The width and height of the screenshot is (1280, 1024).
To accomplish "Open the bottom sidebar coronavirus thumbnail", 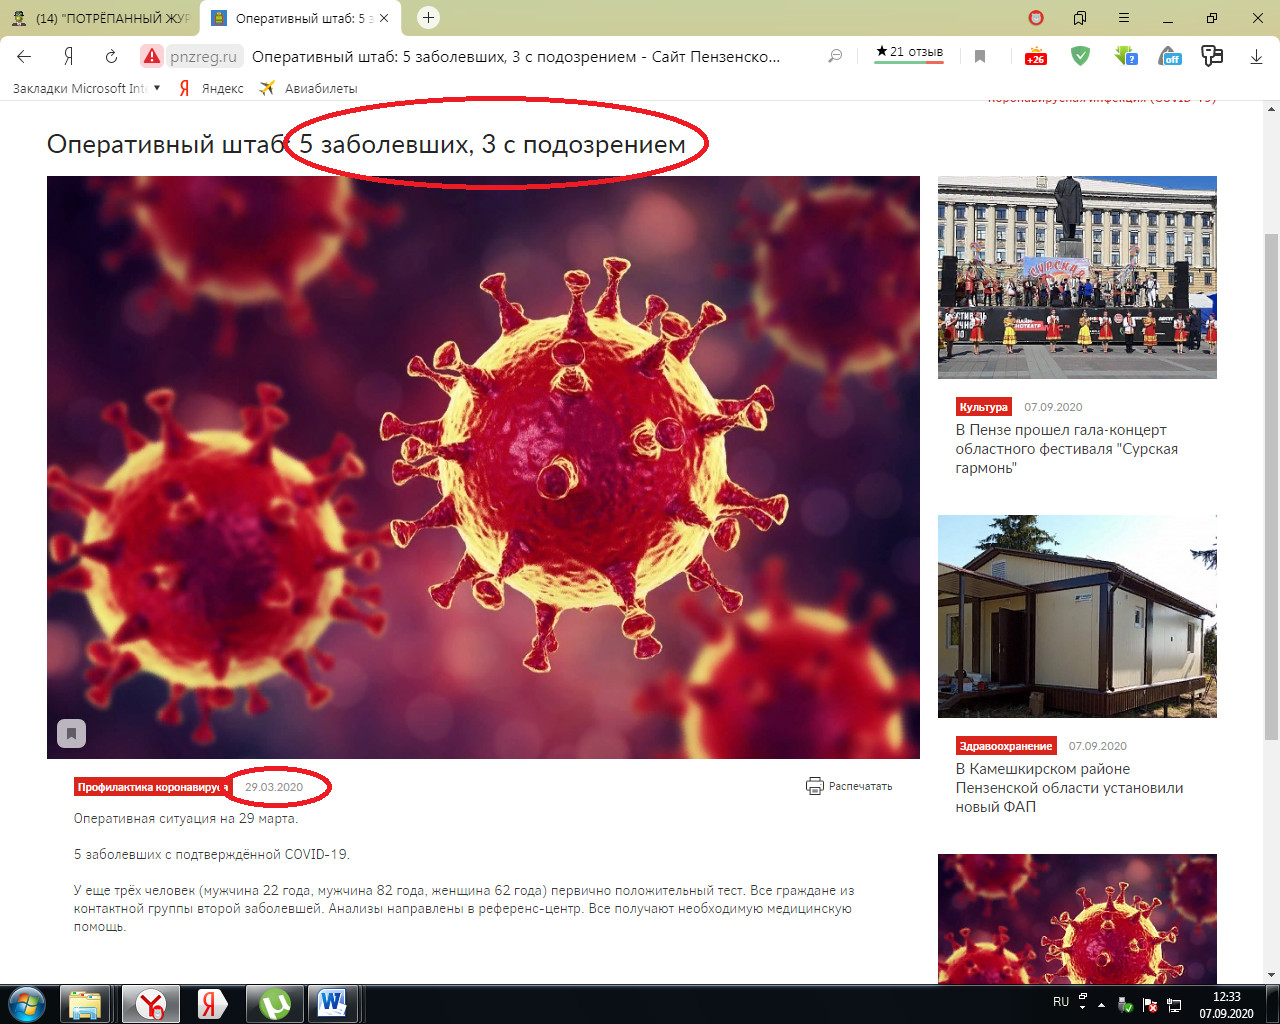I will click(1077, 919).
